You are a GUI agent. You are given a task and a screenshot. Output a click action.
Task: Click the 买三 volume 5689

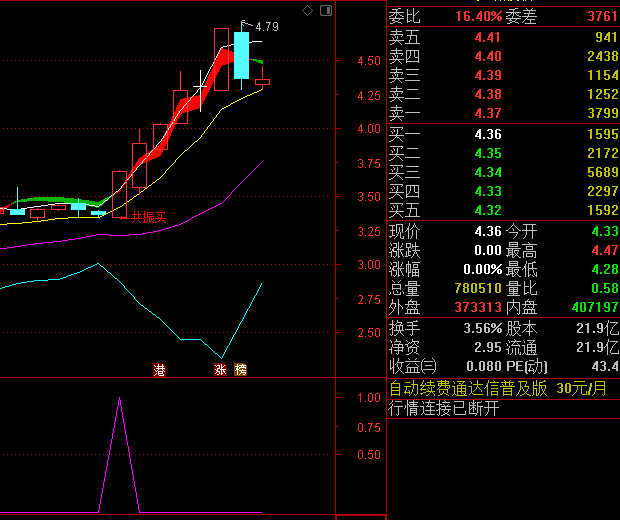pyautogui.click(x=603, y=172)
